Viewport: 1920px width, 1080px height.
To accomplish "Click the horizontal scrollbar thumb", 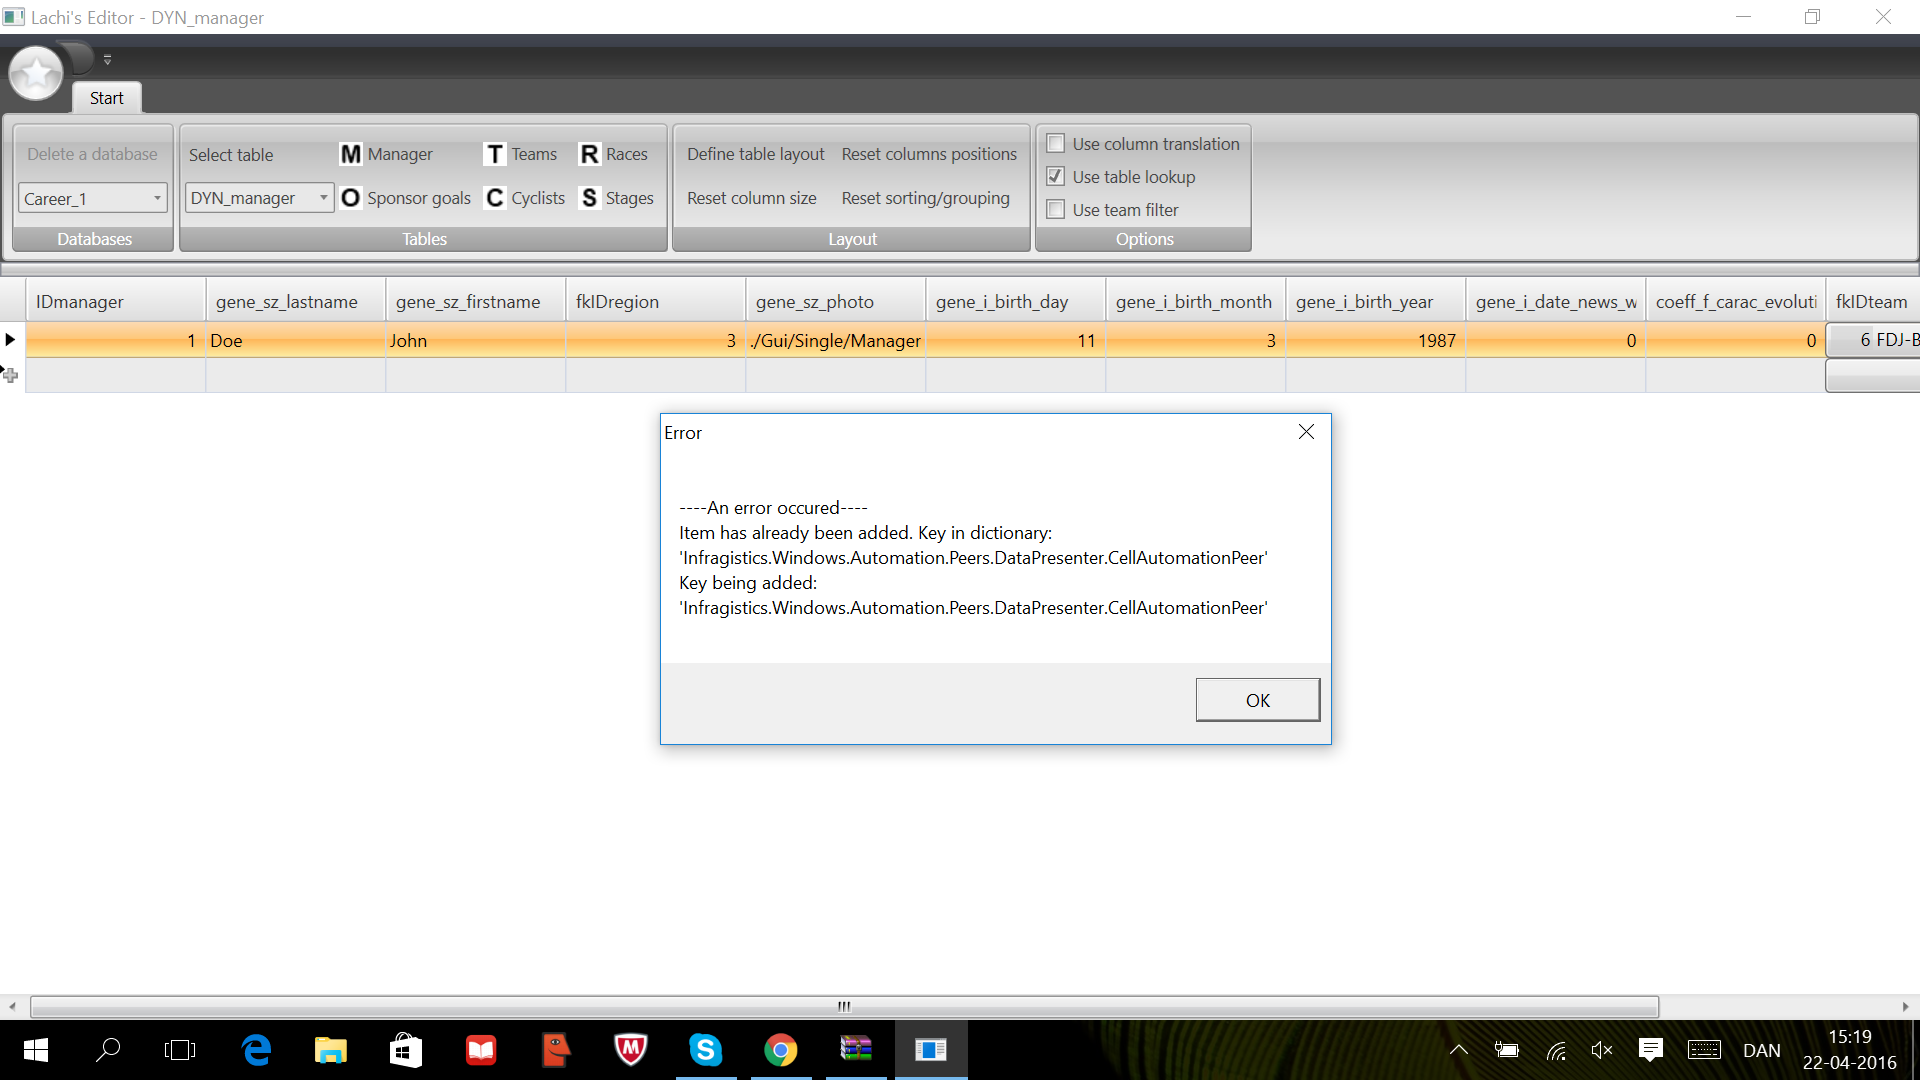I will [x=844, y=1006].
